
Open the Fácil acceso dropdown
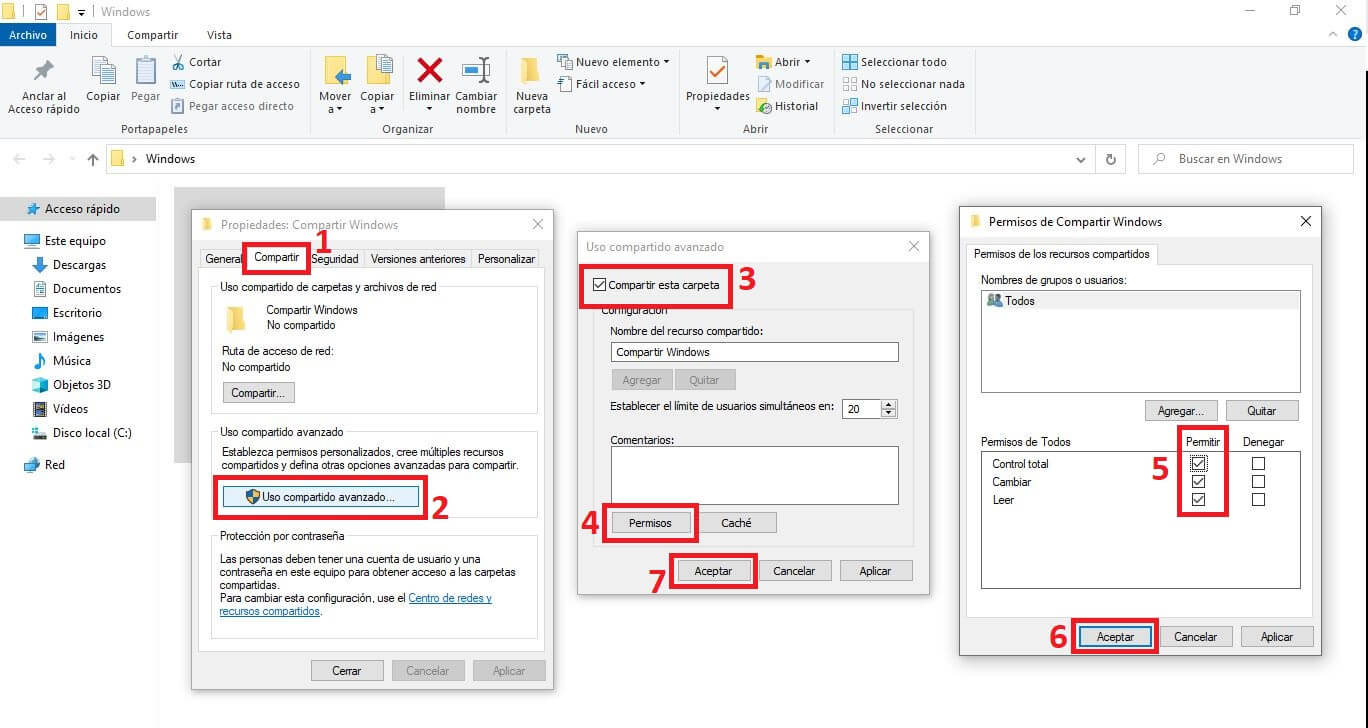602,84
